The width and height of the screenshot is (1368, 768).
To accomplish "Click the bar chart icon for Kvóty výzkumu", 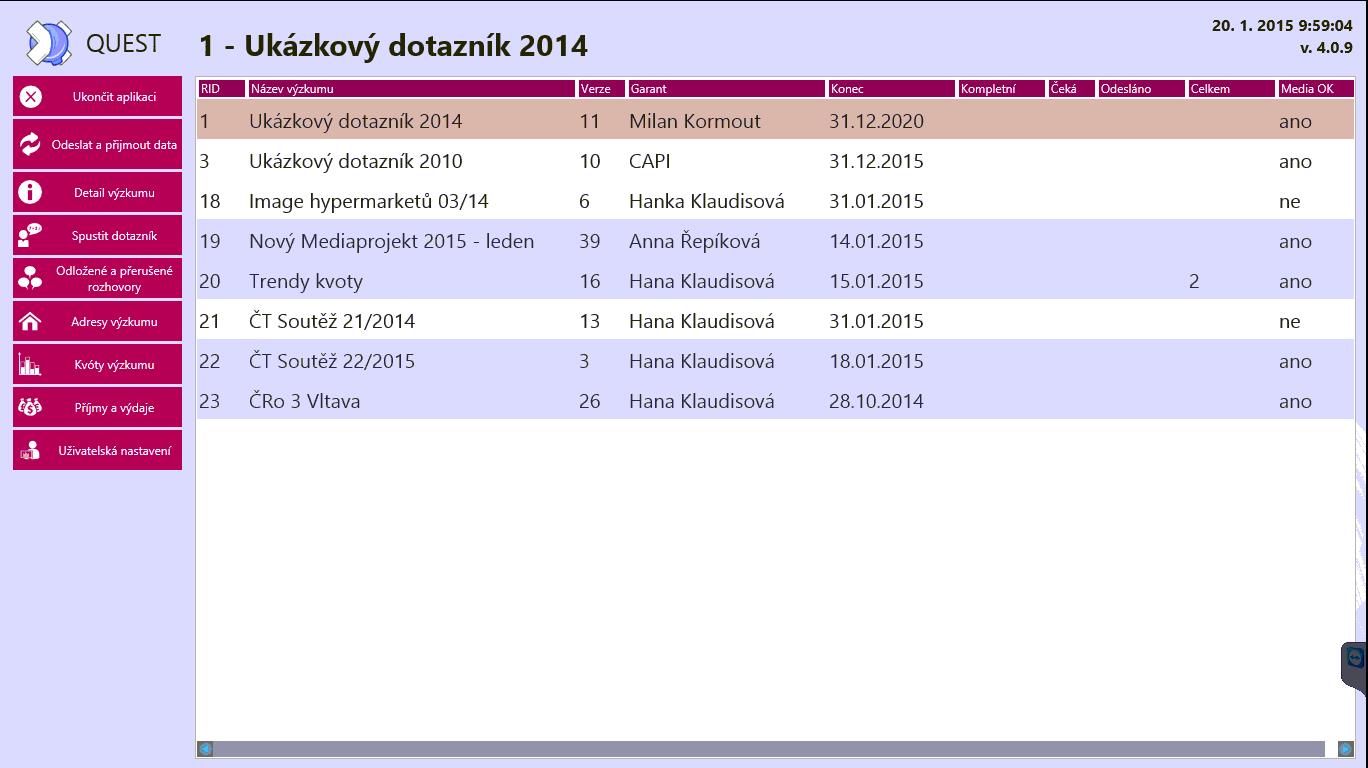I will pos(31,365).
